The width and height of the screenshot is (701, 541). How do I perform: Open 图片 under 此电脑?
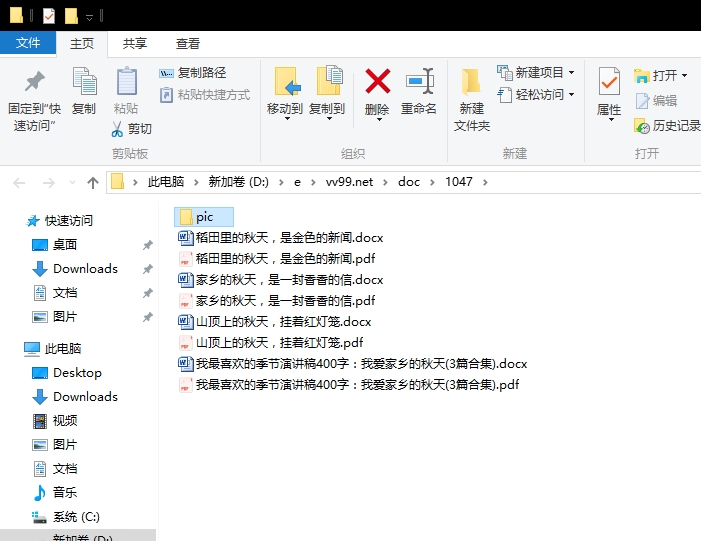tap(55, 445)
